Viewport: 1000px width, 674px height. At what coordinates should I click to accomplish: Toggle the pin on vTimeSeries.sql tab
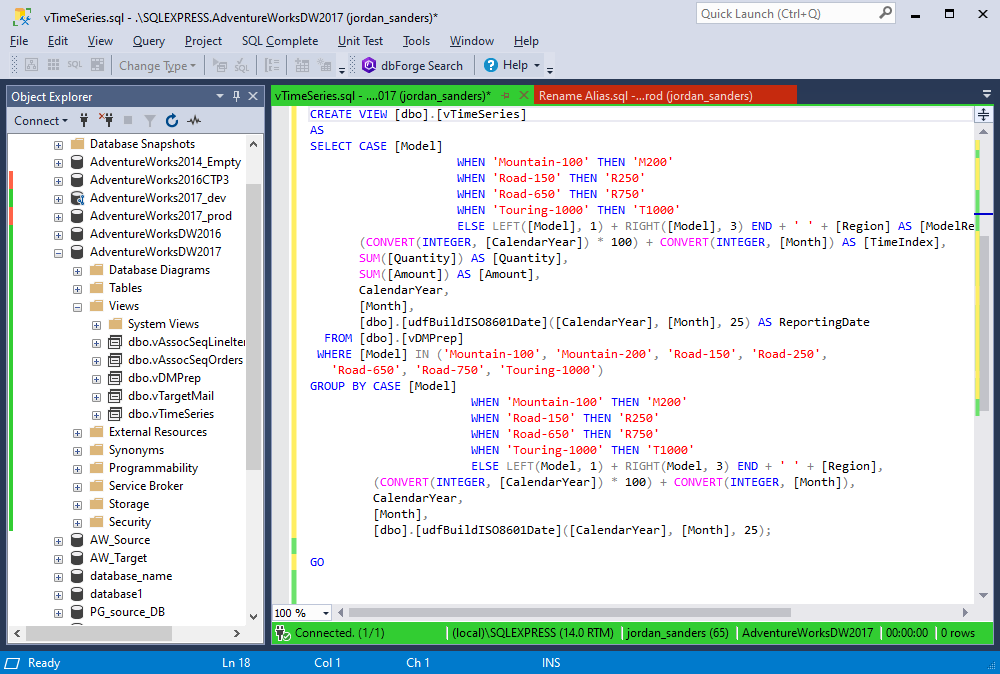pyautogui.click(x=506, y=95)
